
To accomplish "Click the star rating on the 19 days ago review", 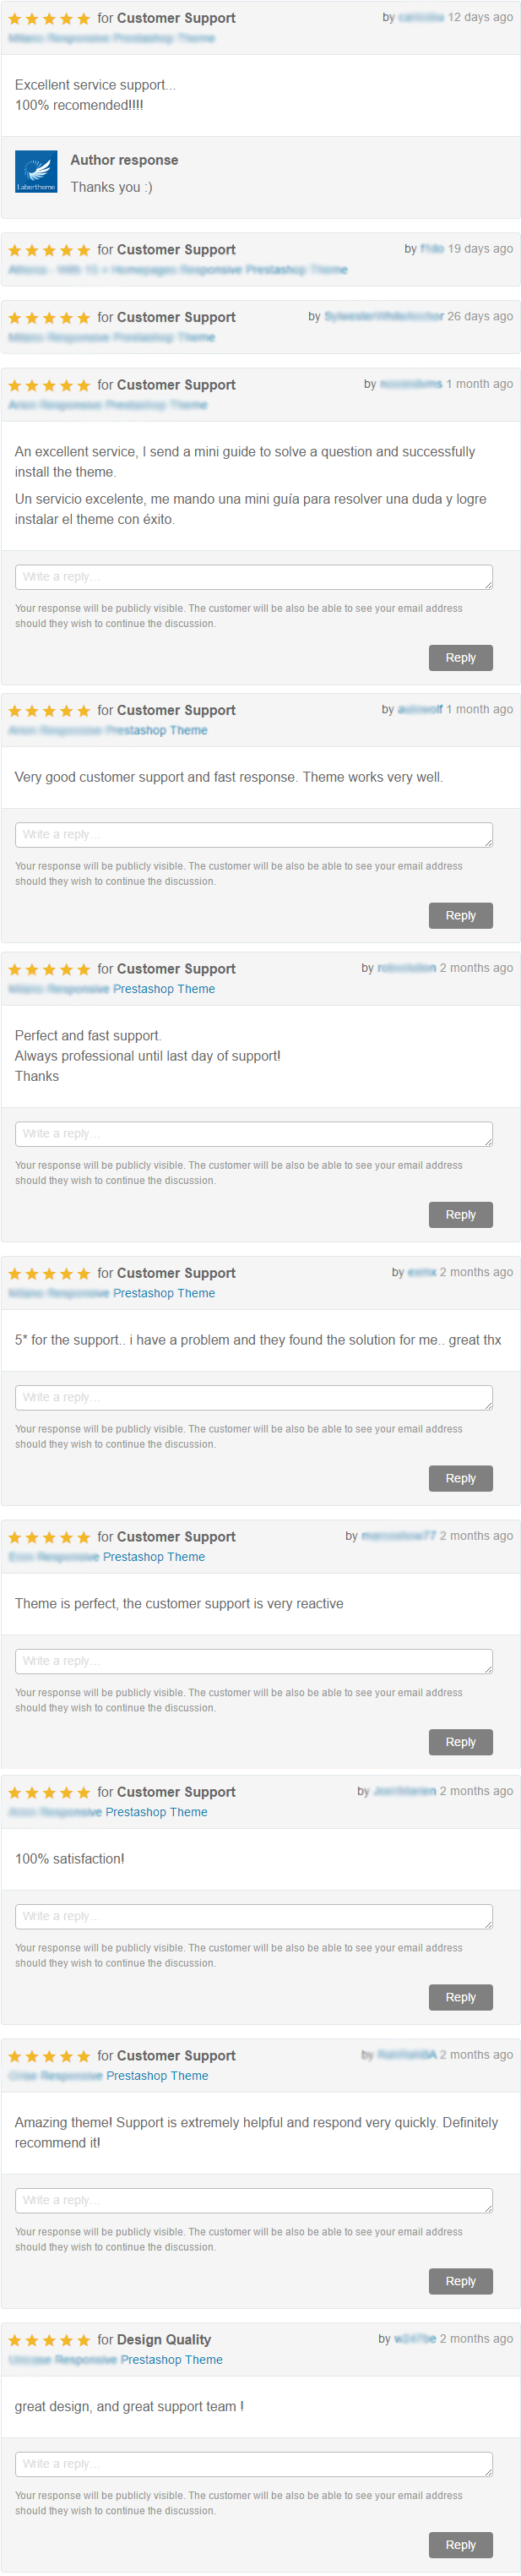I will tap(49, 250).
